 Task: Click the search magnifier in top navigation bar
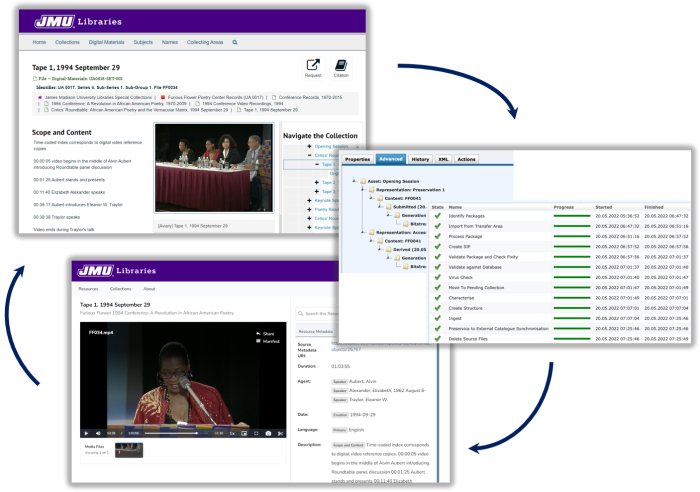(235, 42)
